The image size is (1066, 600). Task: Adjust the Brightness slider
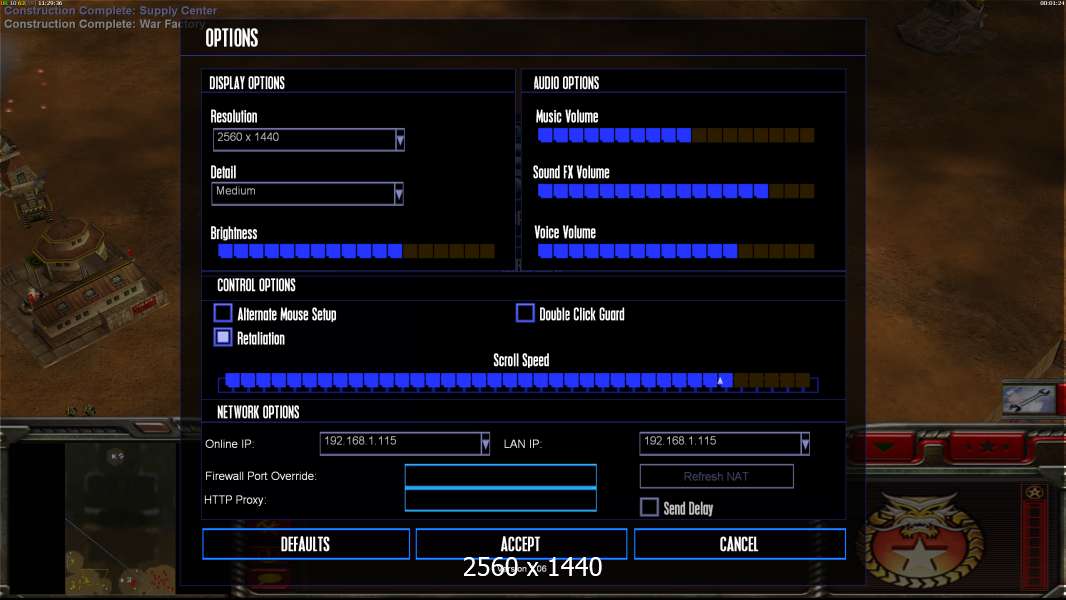pos(356,251)
